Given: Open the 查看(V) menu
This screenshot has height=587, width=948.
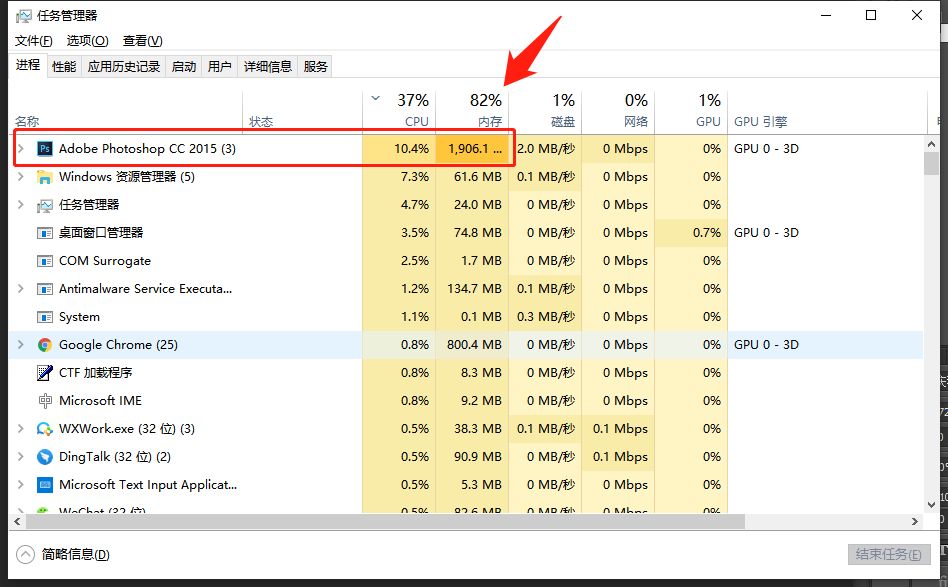Looking at the screenshot, I should pos(143,41).
